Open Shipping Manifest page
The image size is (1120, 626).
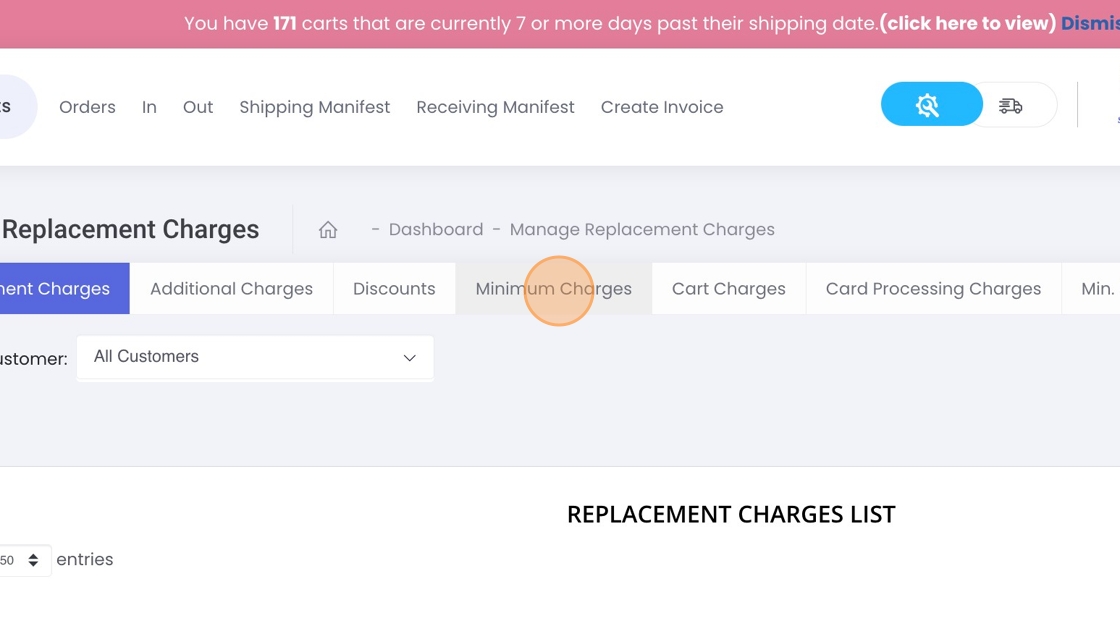pyautogui.click(x=314, y=107)
